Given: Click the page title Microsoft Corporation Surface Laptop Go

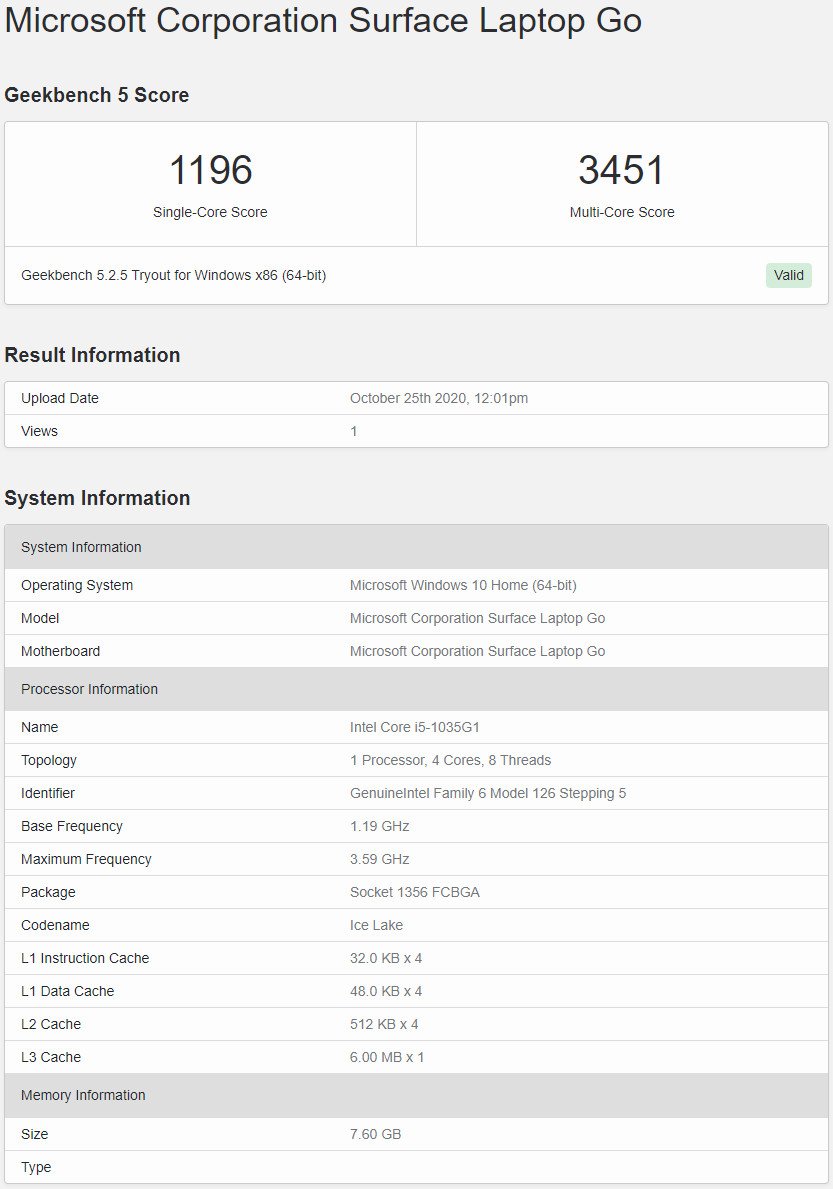Looking at the screenshot, I should coord(324,20).
